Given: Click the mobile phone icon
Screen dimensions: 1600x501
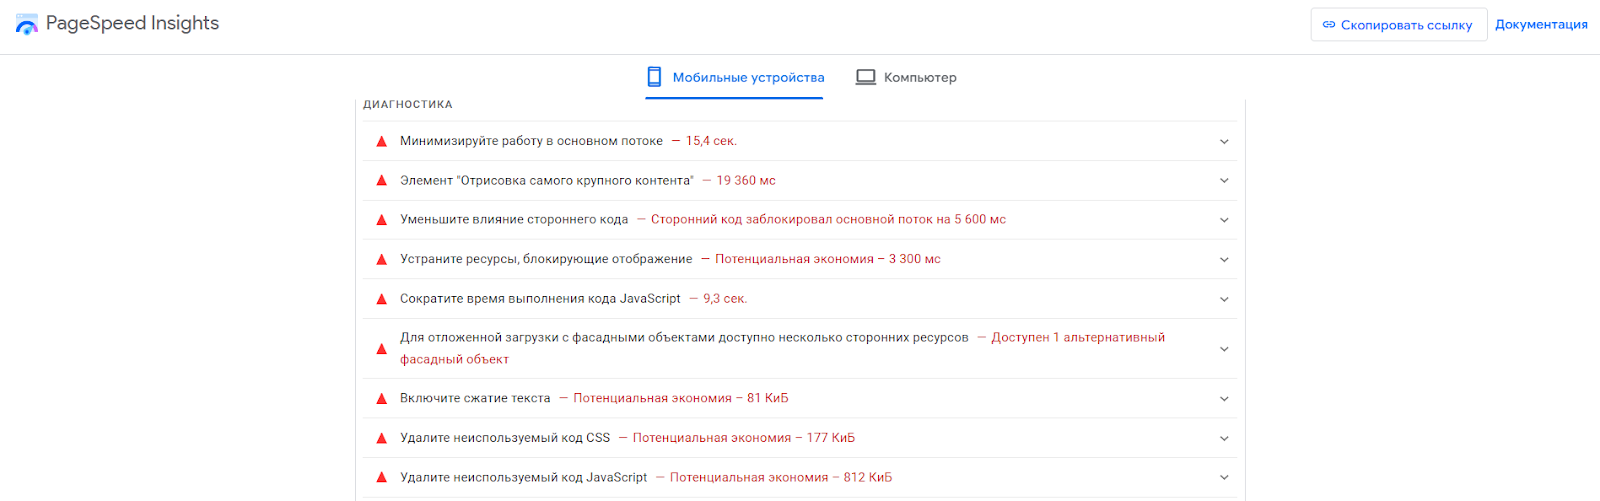Looking at the screenshot, I should pos(654,77).
